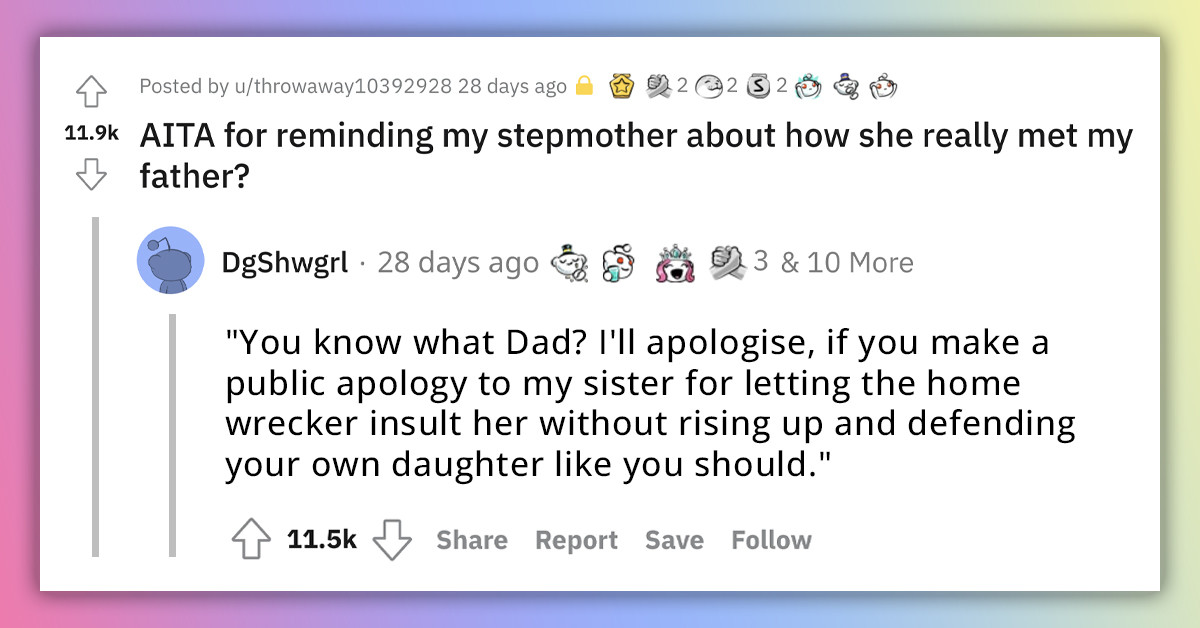
Task: Click Share under the comment
Action: (471, 540)
